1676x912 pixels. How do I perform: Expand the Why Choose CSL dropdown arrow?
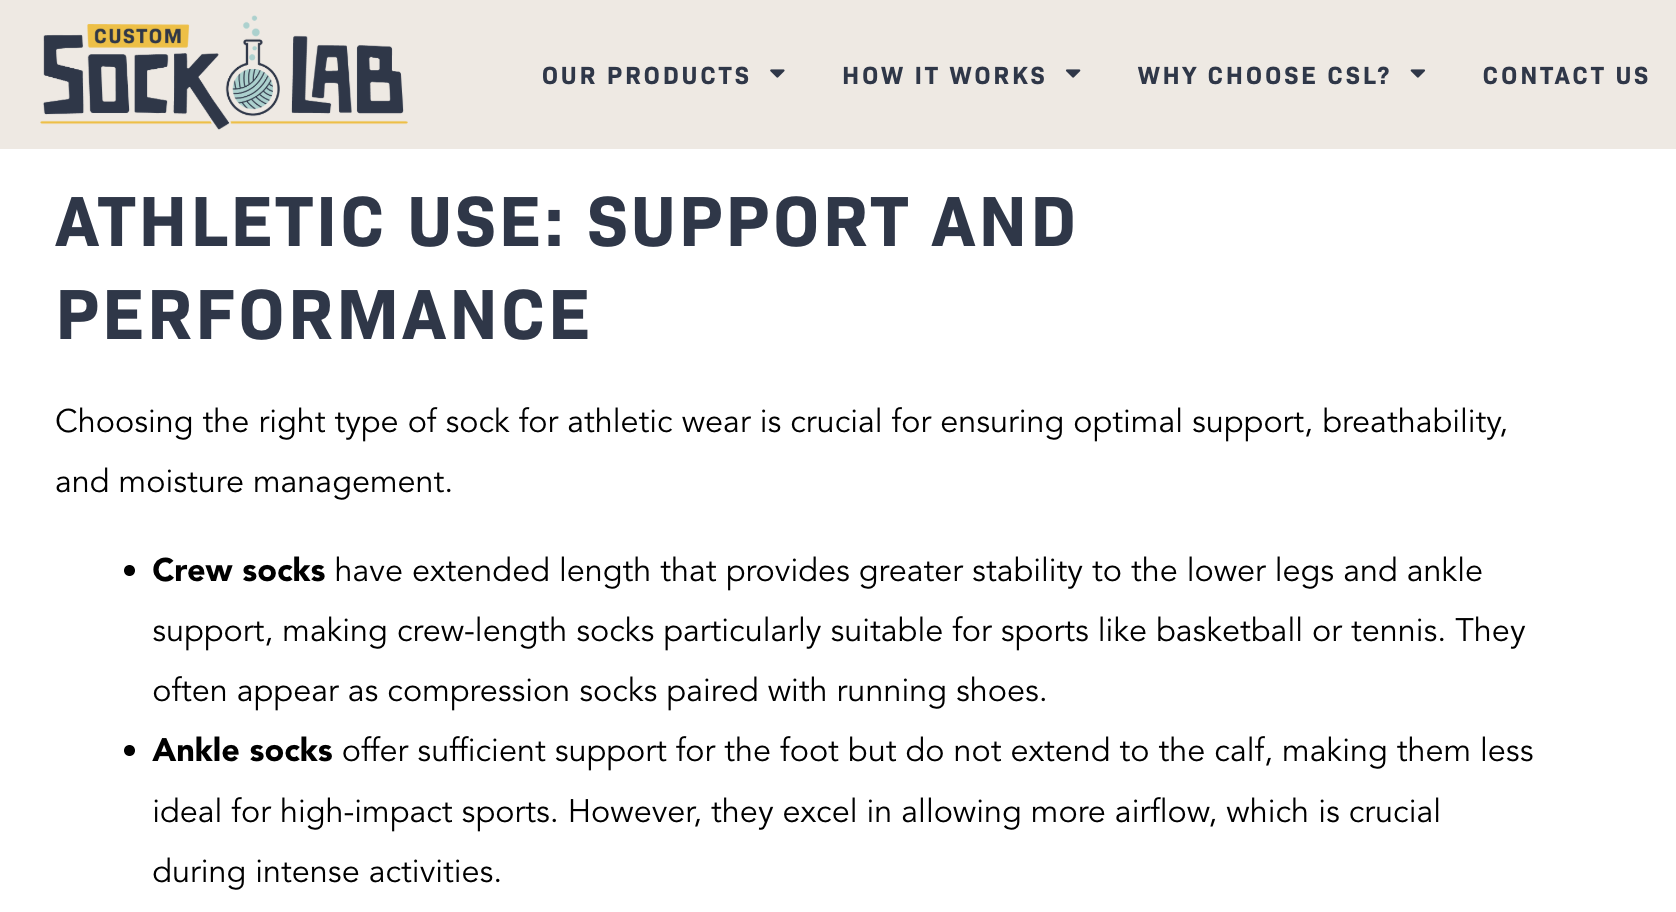click(x=1418, y=74)
